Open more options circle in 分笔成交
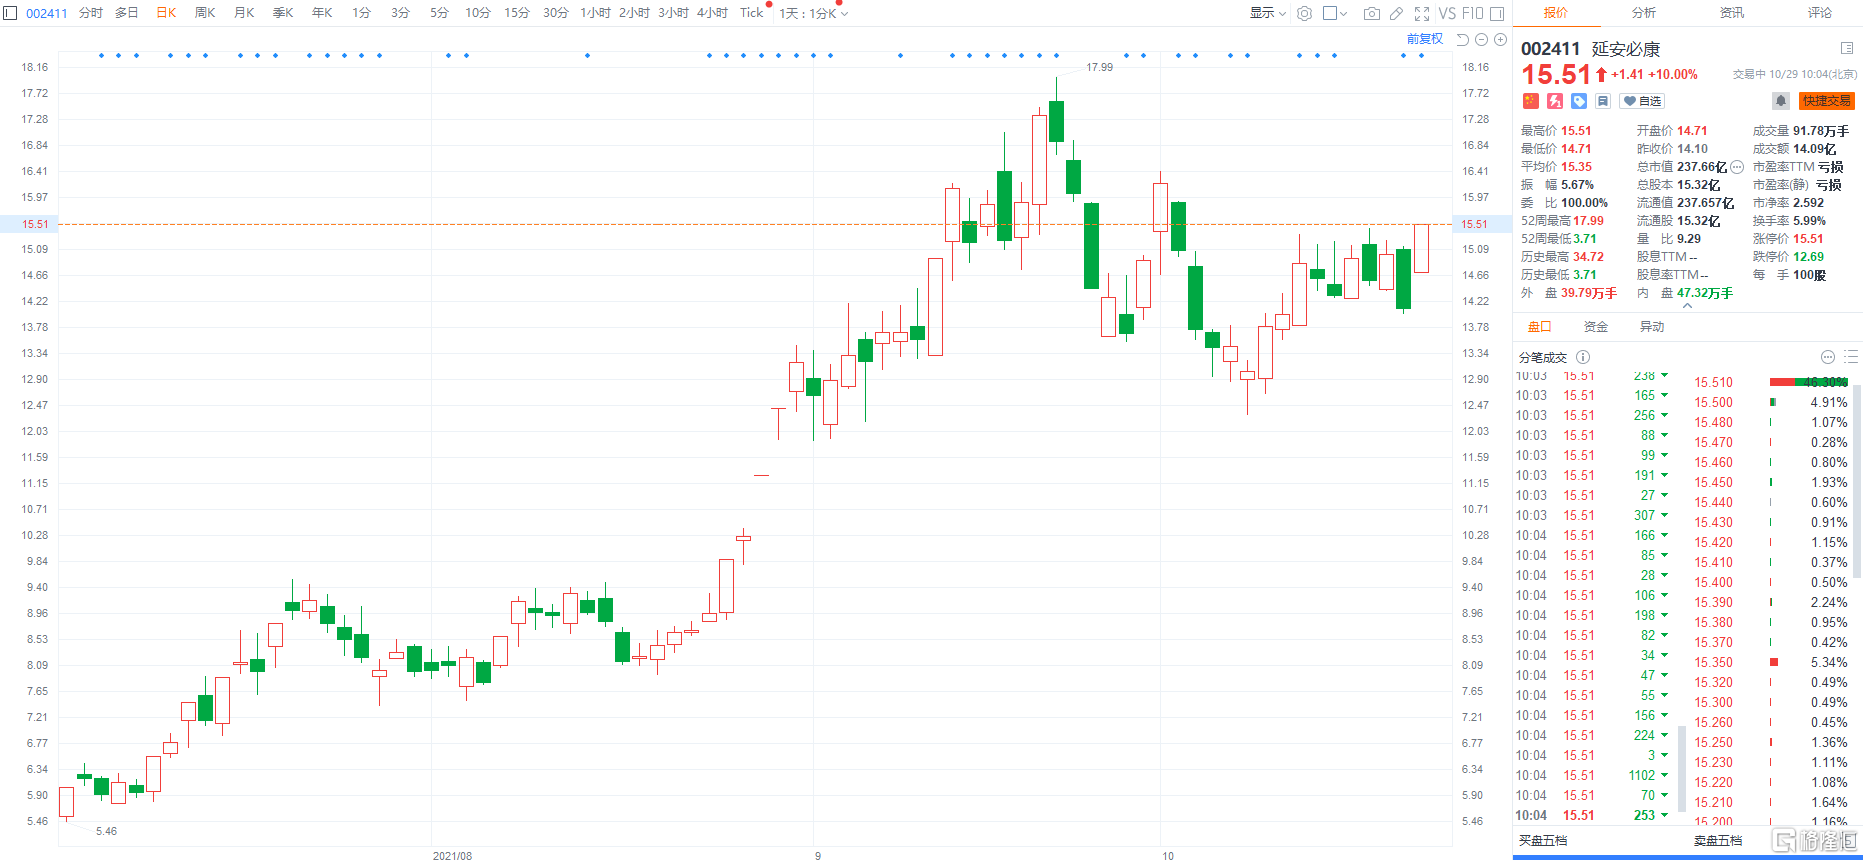The height and width of the screenshot is (860, 1864). 1828,357
